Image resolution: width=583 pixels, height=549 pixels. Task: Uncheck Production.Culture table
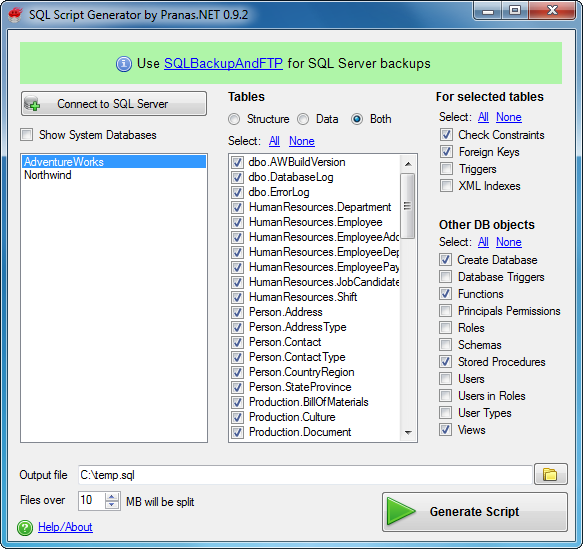(237, 417)
